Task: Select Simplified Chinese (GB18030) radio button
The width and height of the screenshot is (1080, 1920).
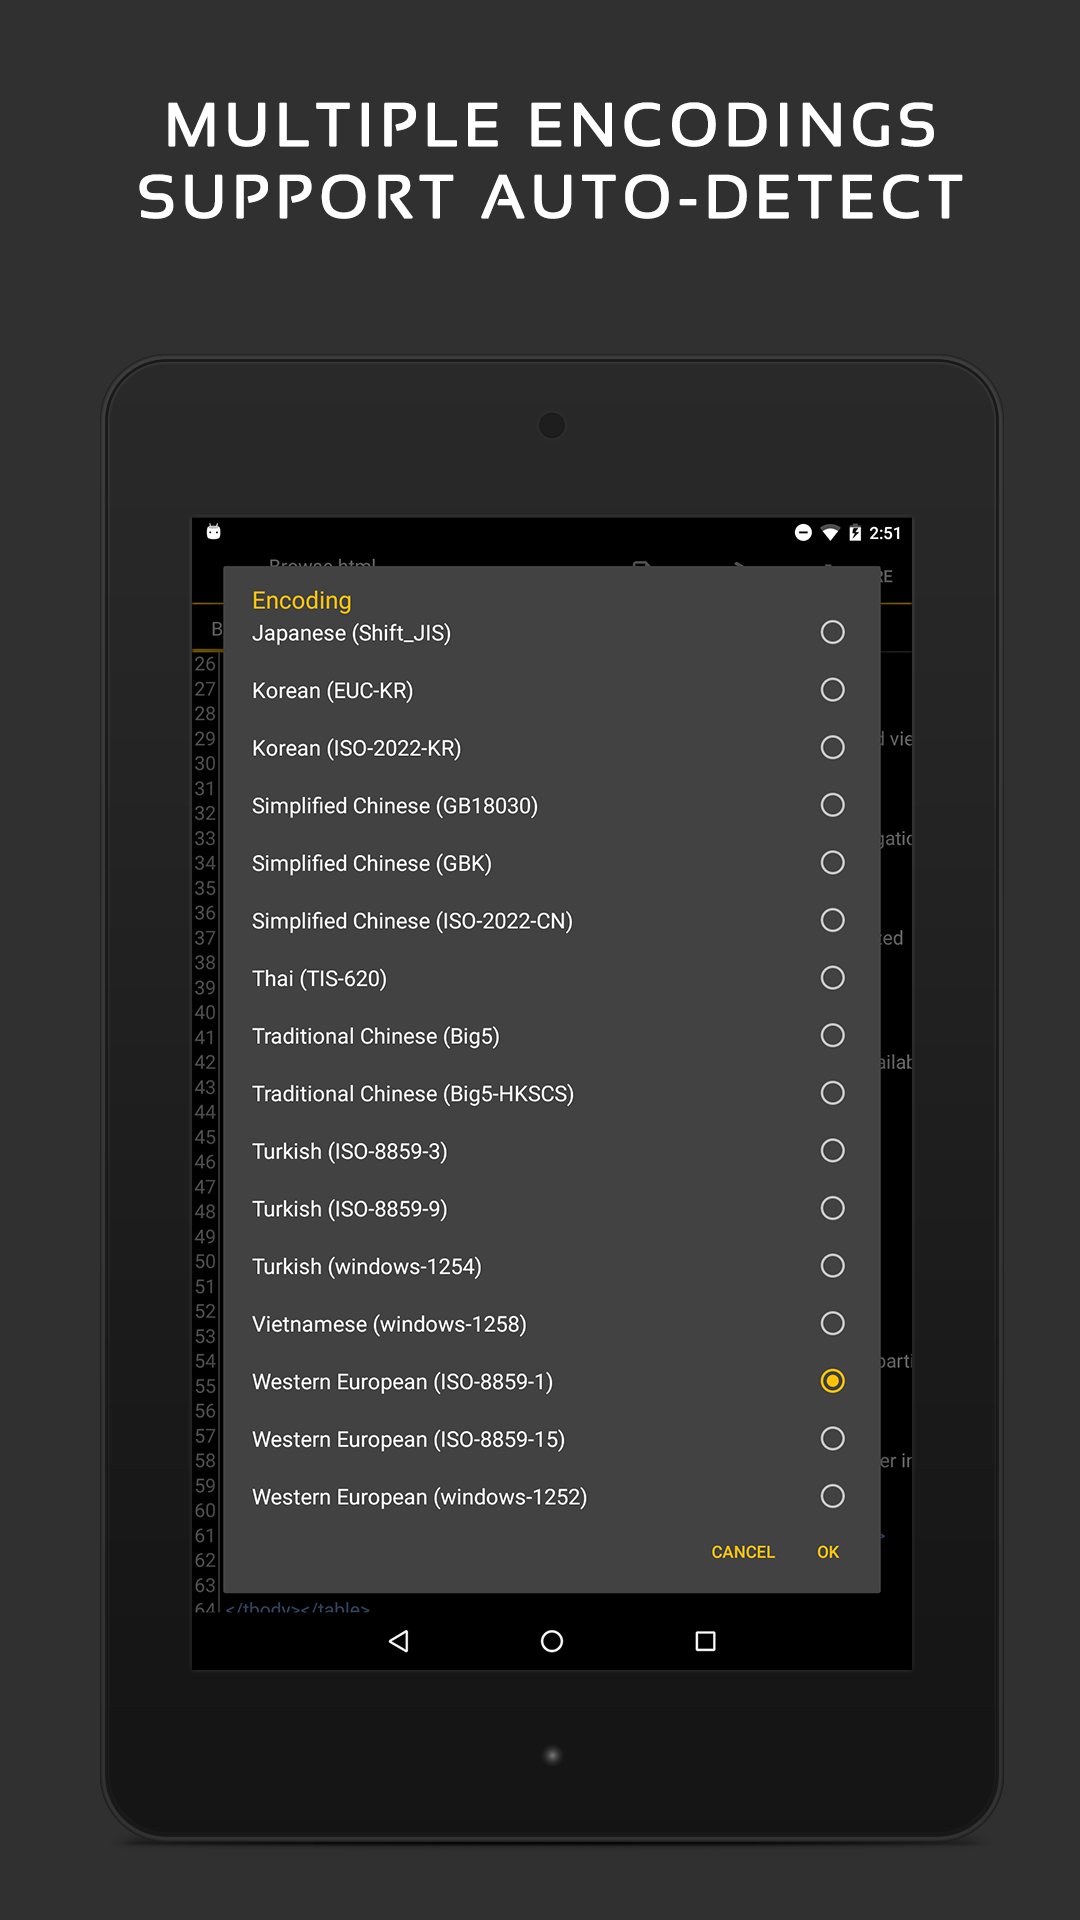Action: (x=832, y=805)
